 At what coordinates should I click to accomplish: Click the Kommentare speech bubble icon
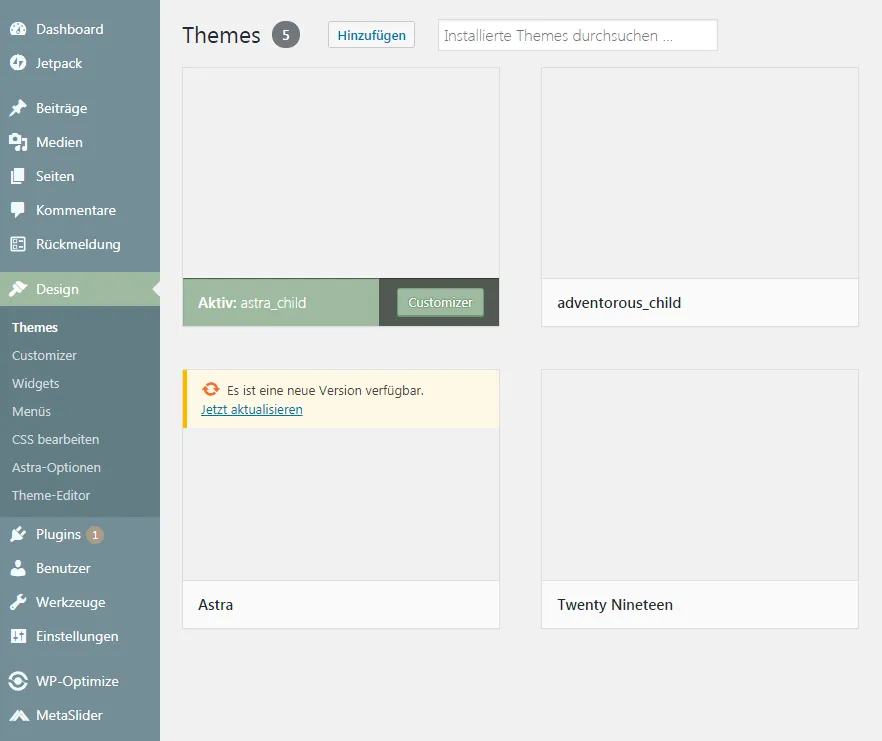pos(18,210)
